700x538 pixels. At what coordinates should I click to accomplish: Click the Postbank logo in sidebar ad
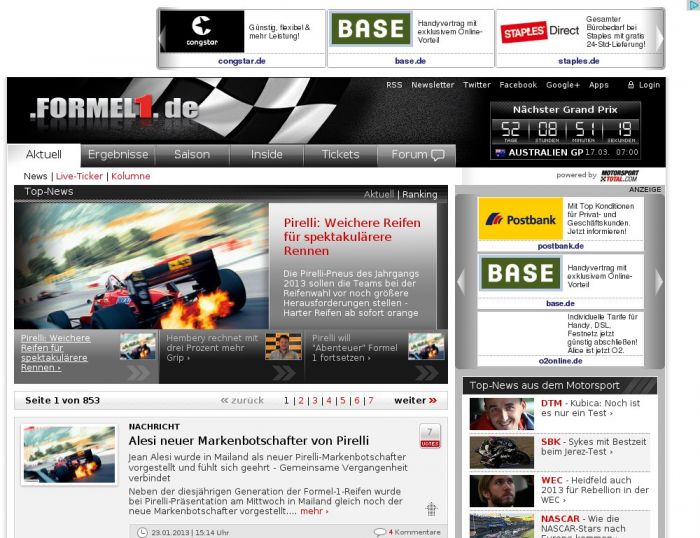click(521, 219)
